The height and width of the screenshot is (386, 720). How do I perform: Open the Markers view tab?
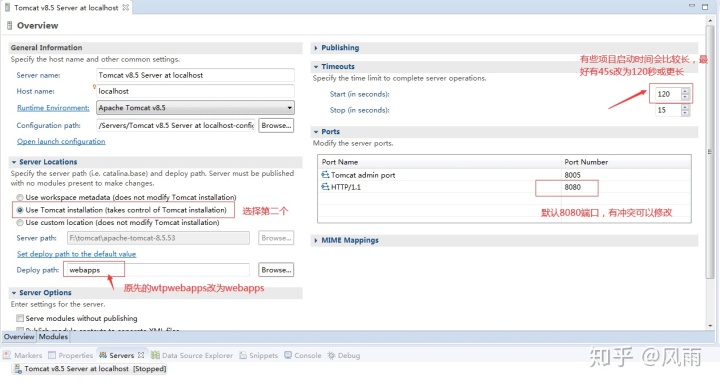22,355
